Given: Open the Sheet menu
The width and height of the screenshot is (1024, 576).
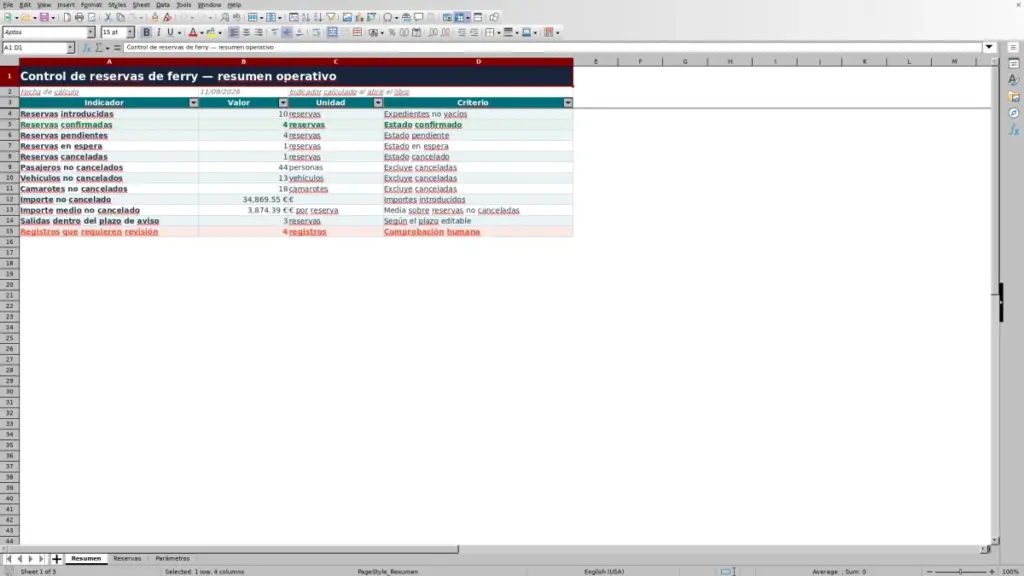Looking at the screenshot, I should pyautogui.click(x=141, y=5).
